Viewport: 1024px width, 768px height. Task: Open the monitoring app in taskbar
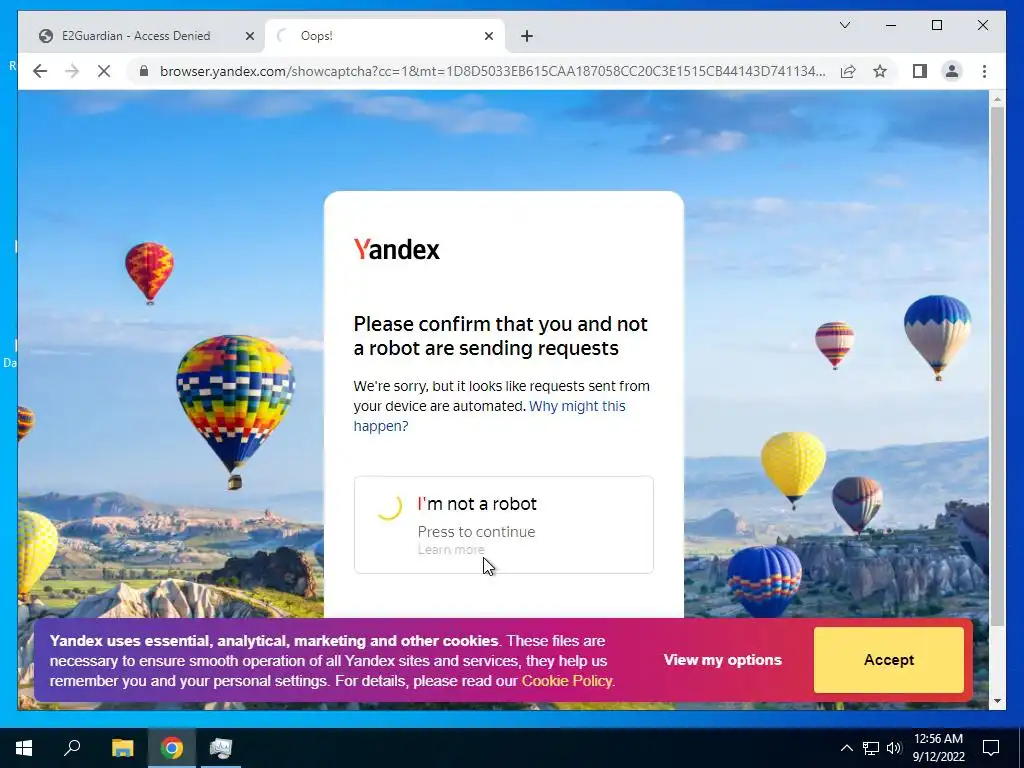point(221,748)
